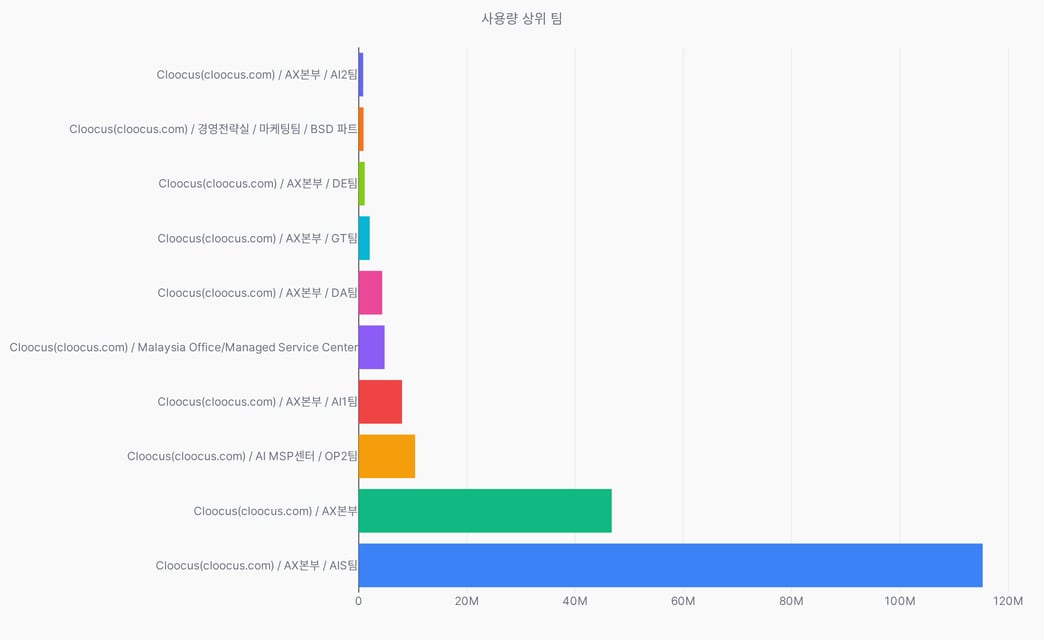The height and width of the screenshot is (640, 1044).
Task: Click the light green DE팀 bar
Action: click(x=362, y=183)
